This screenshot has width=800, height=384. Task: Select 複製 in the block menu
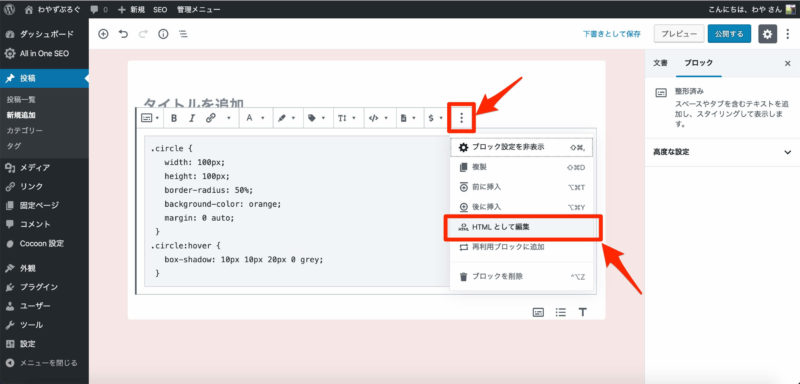(522, 167)
